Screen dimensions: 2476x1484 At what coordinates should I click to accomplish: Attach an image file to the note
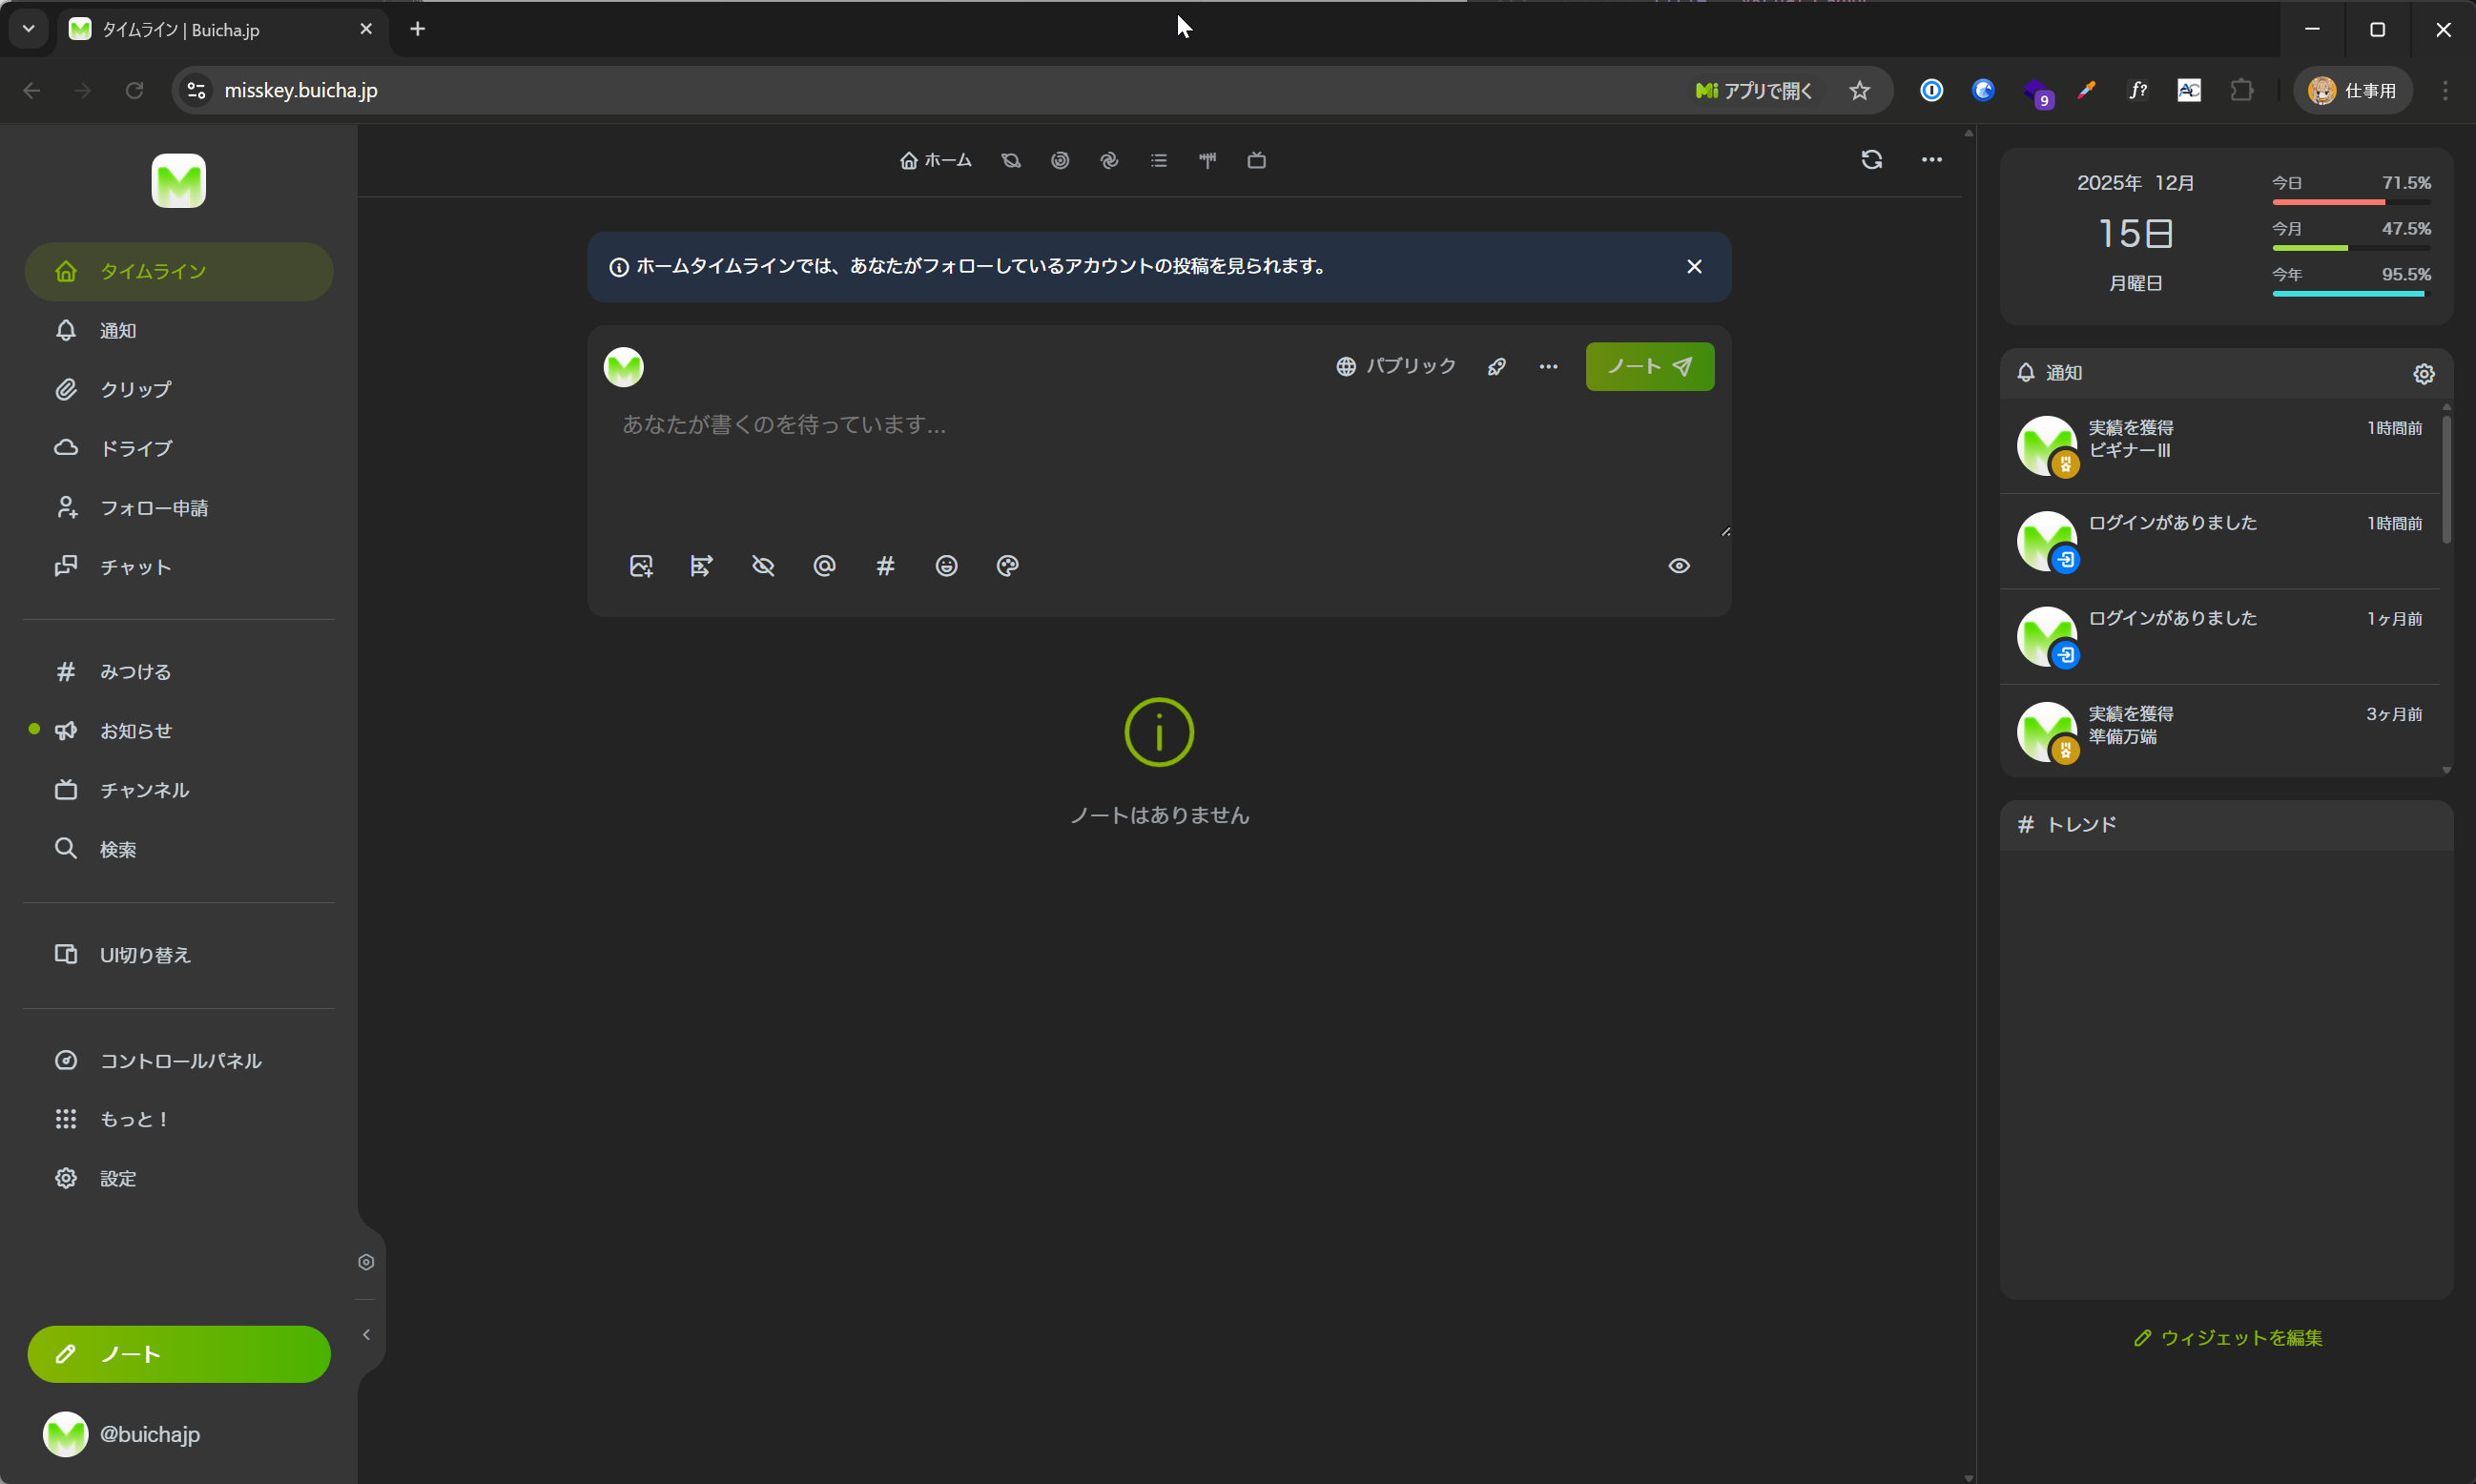click(x=641, y=566)
